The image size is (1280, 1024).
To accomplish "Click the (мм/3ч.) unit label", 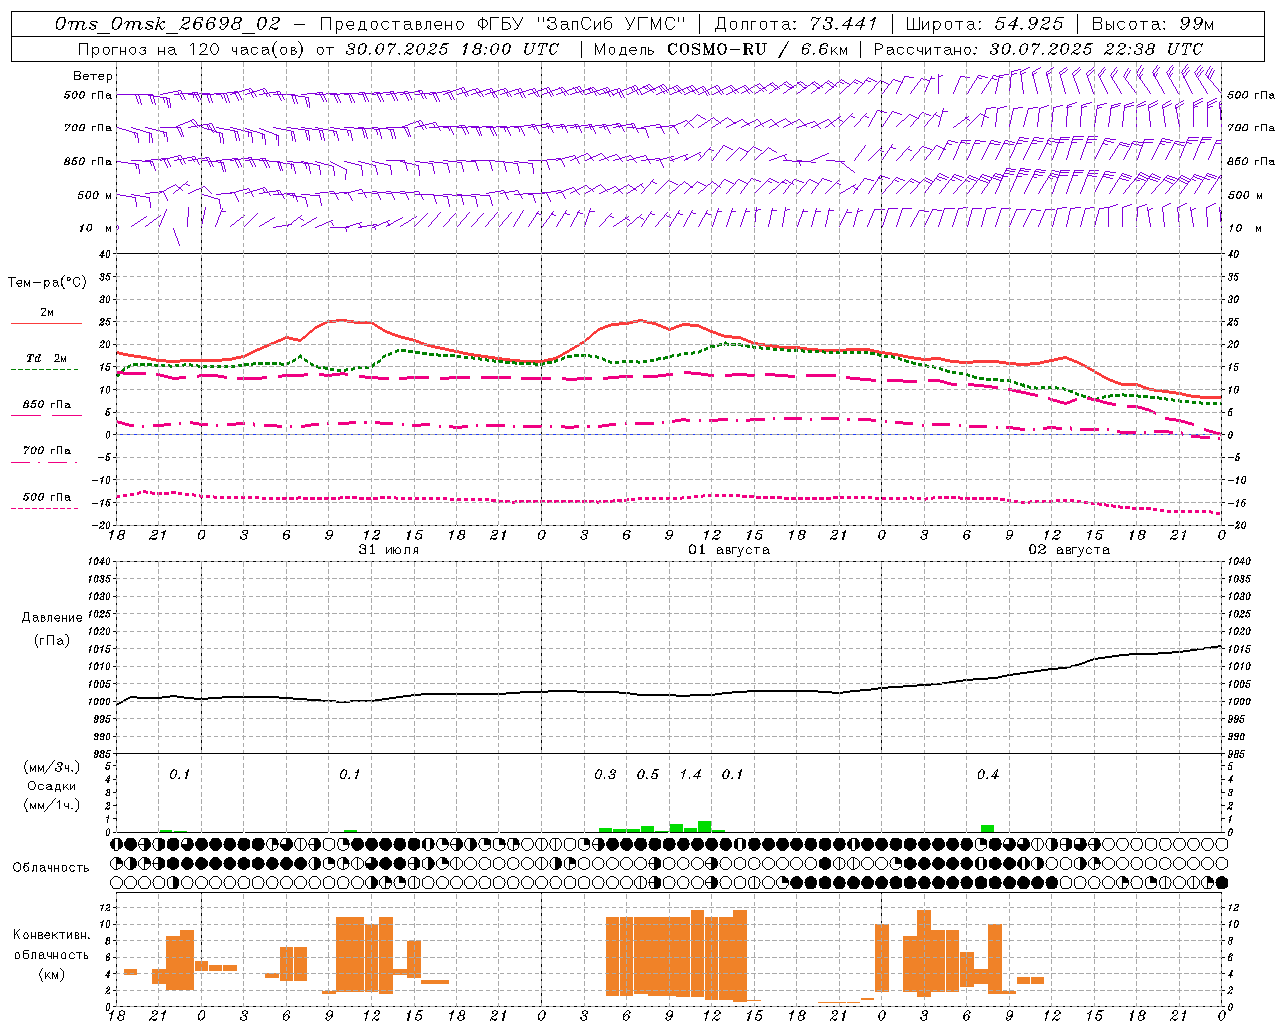I will (51, 767).
